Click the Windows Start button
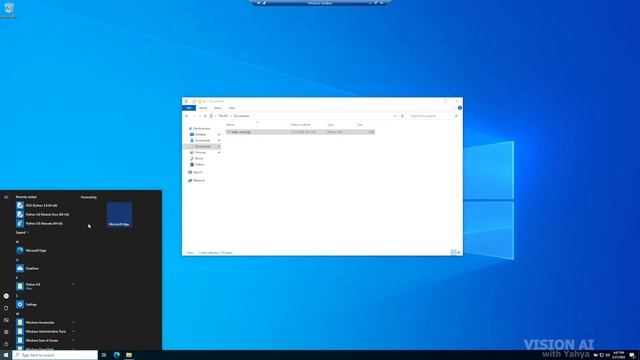640x360 pixels. coord(6,355)
